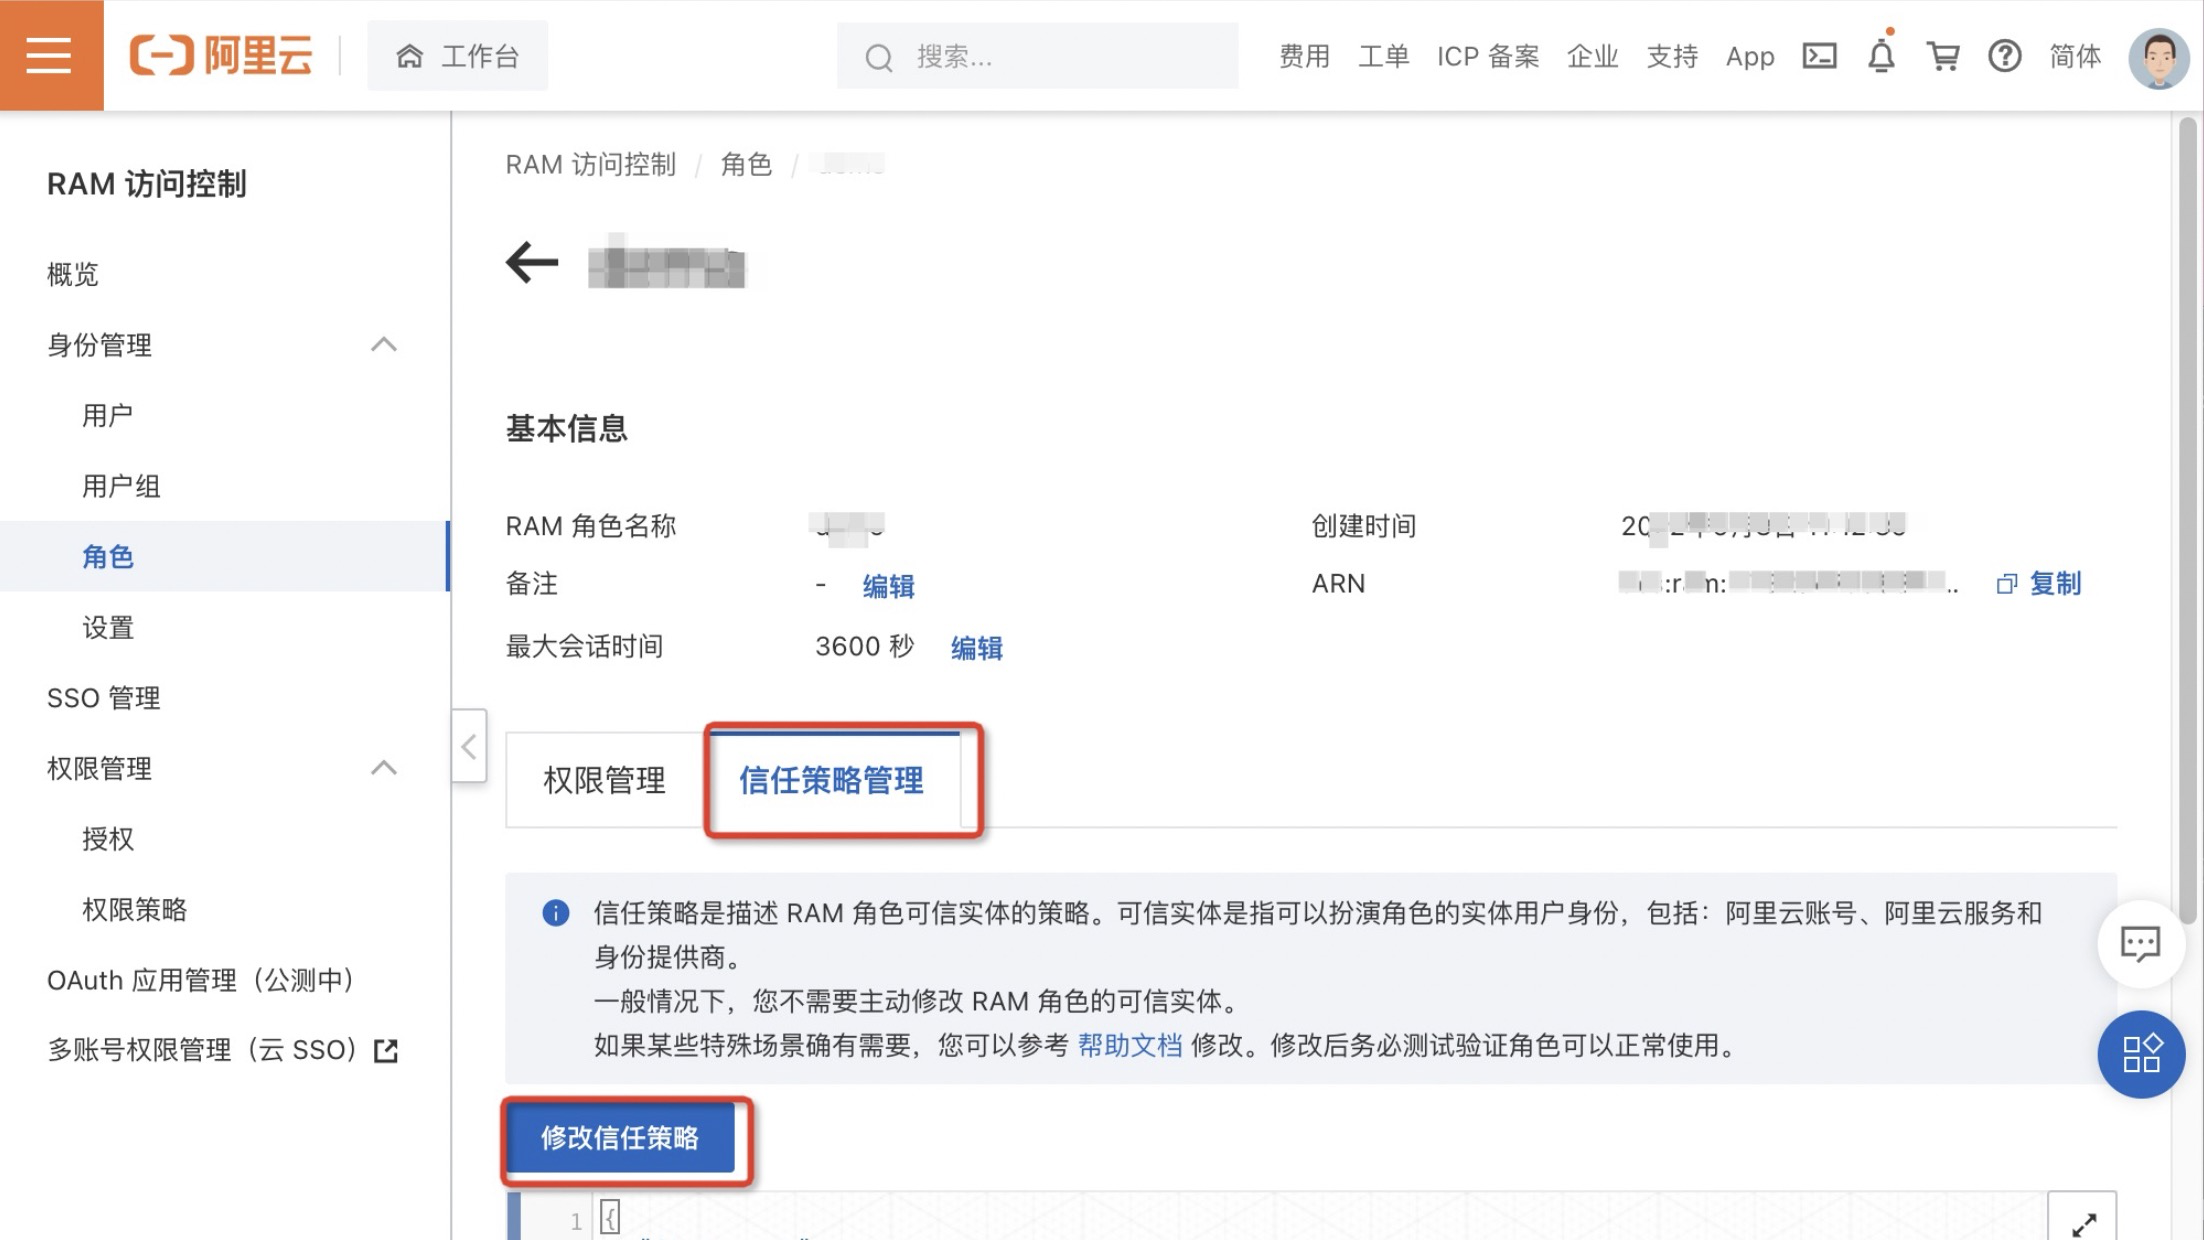
Task: Open the notifications bell
Action: point(1880,56)
